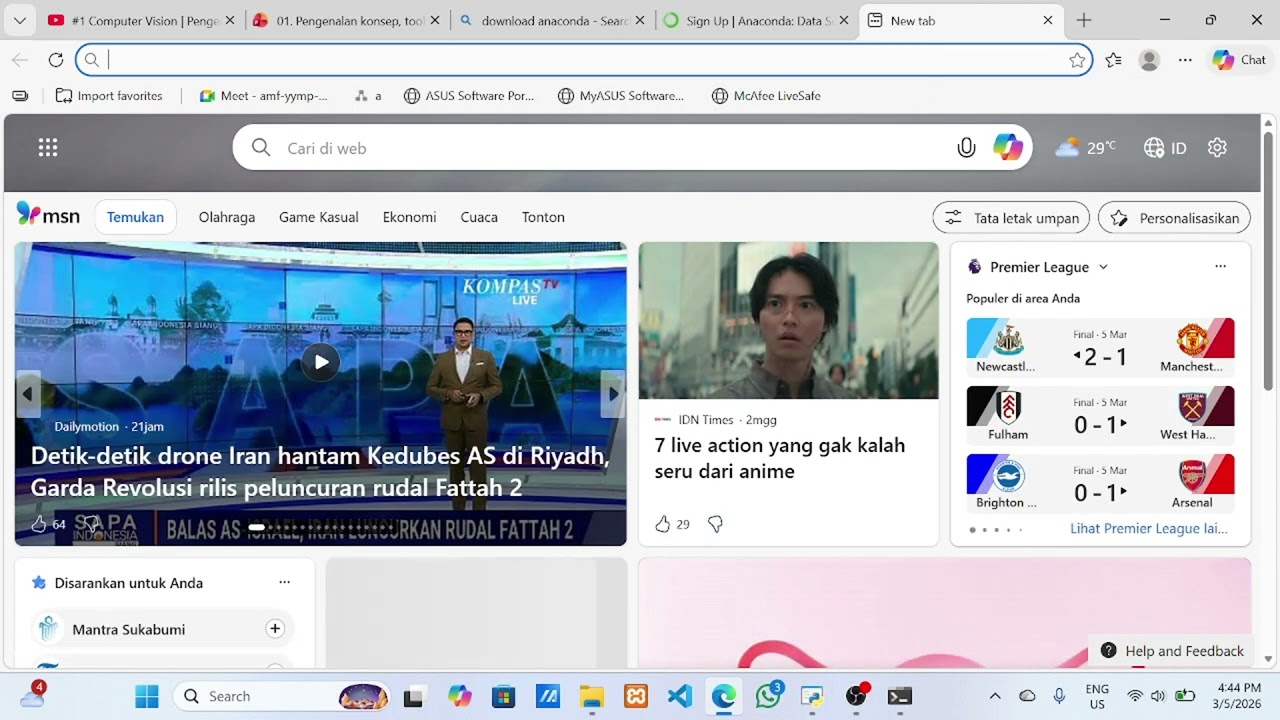Open the 7 live action article image
Viewport: 1280px width, 720px height.
click(x=789, y=321)
